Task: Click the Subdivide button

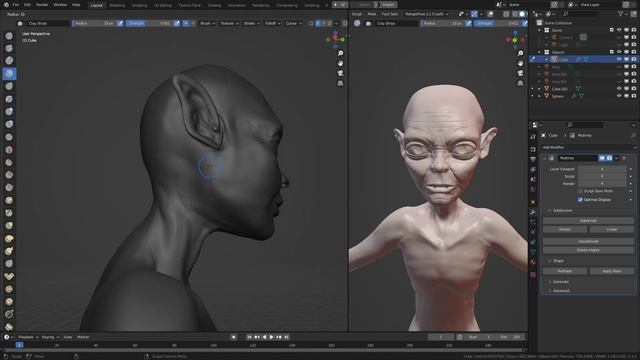Action: click(588, 220)
